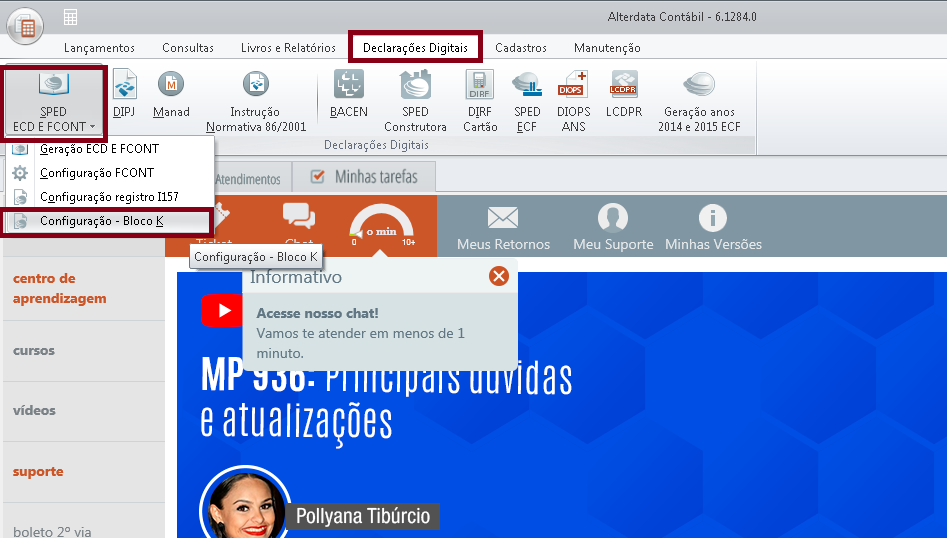Switch to the Cadastros ribbon tab
947x538 pixels.
point(521,48)
